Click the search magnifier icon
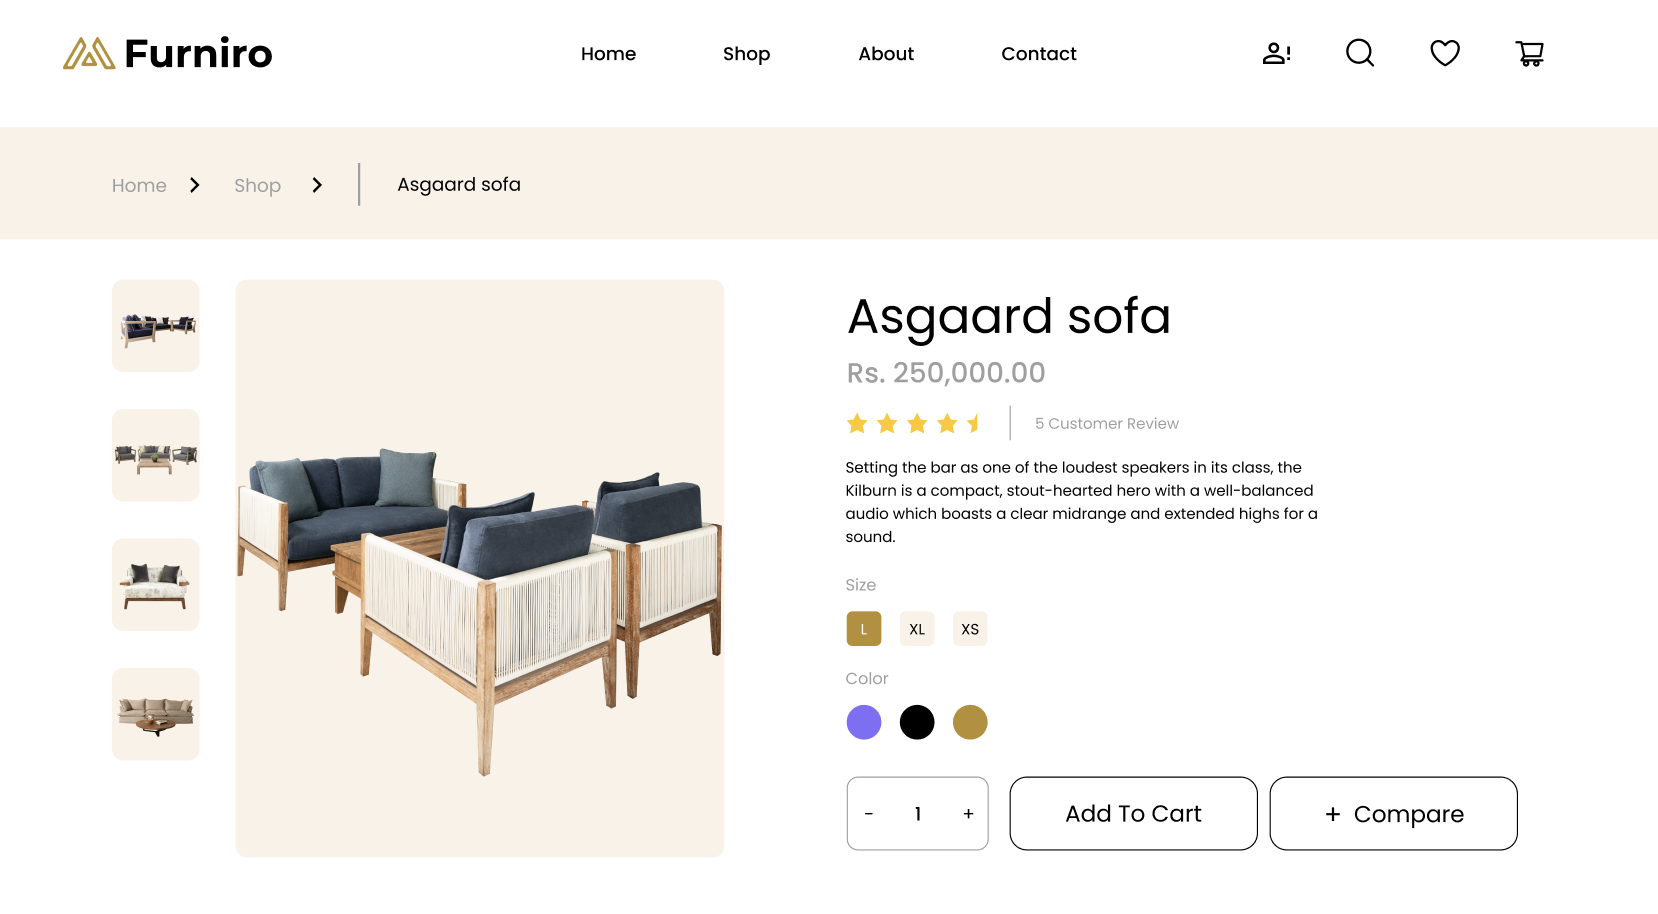 [1360, 53]
